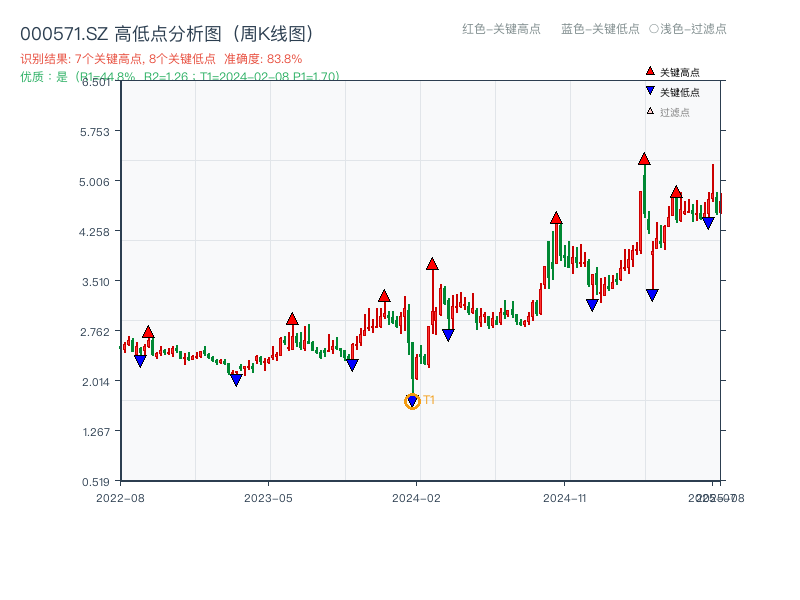Click the 2022-08 x-axis label
This screenshot has height=600, width=800.
pos(120,498)
